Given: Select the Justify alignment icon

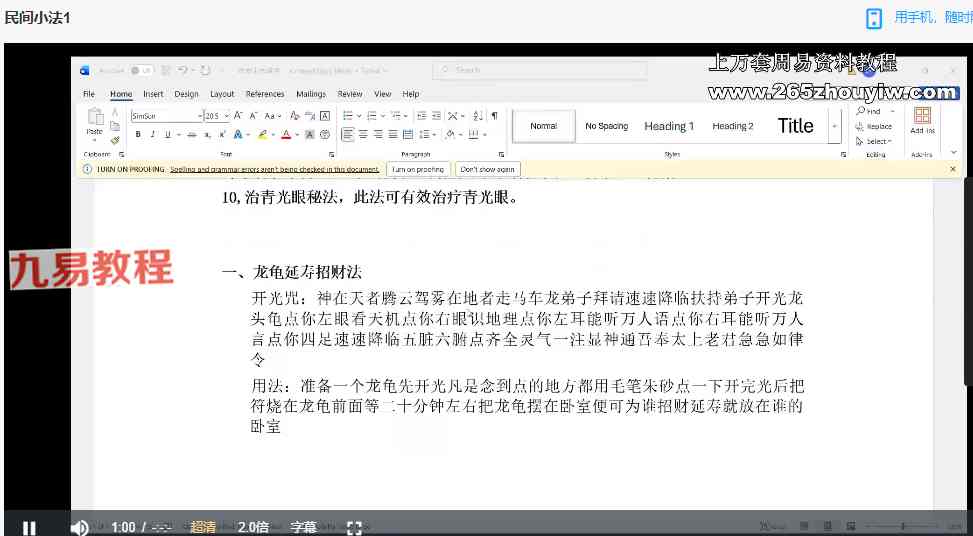Looking at the screenshot, I should 393,135.
